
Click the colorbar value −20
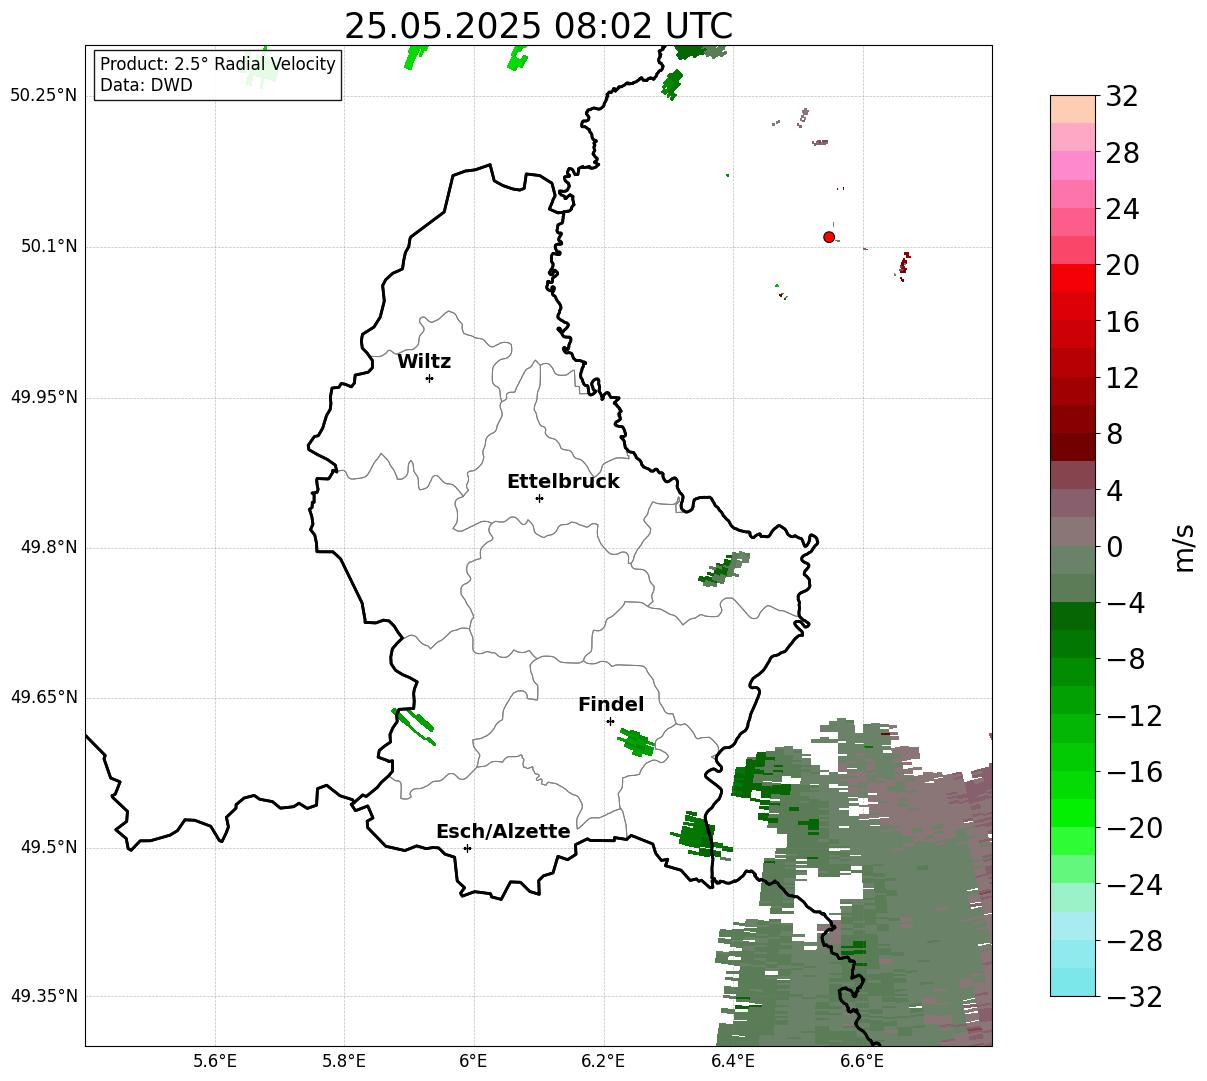(x=1134, y=828)
